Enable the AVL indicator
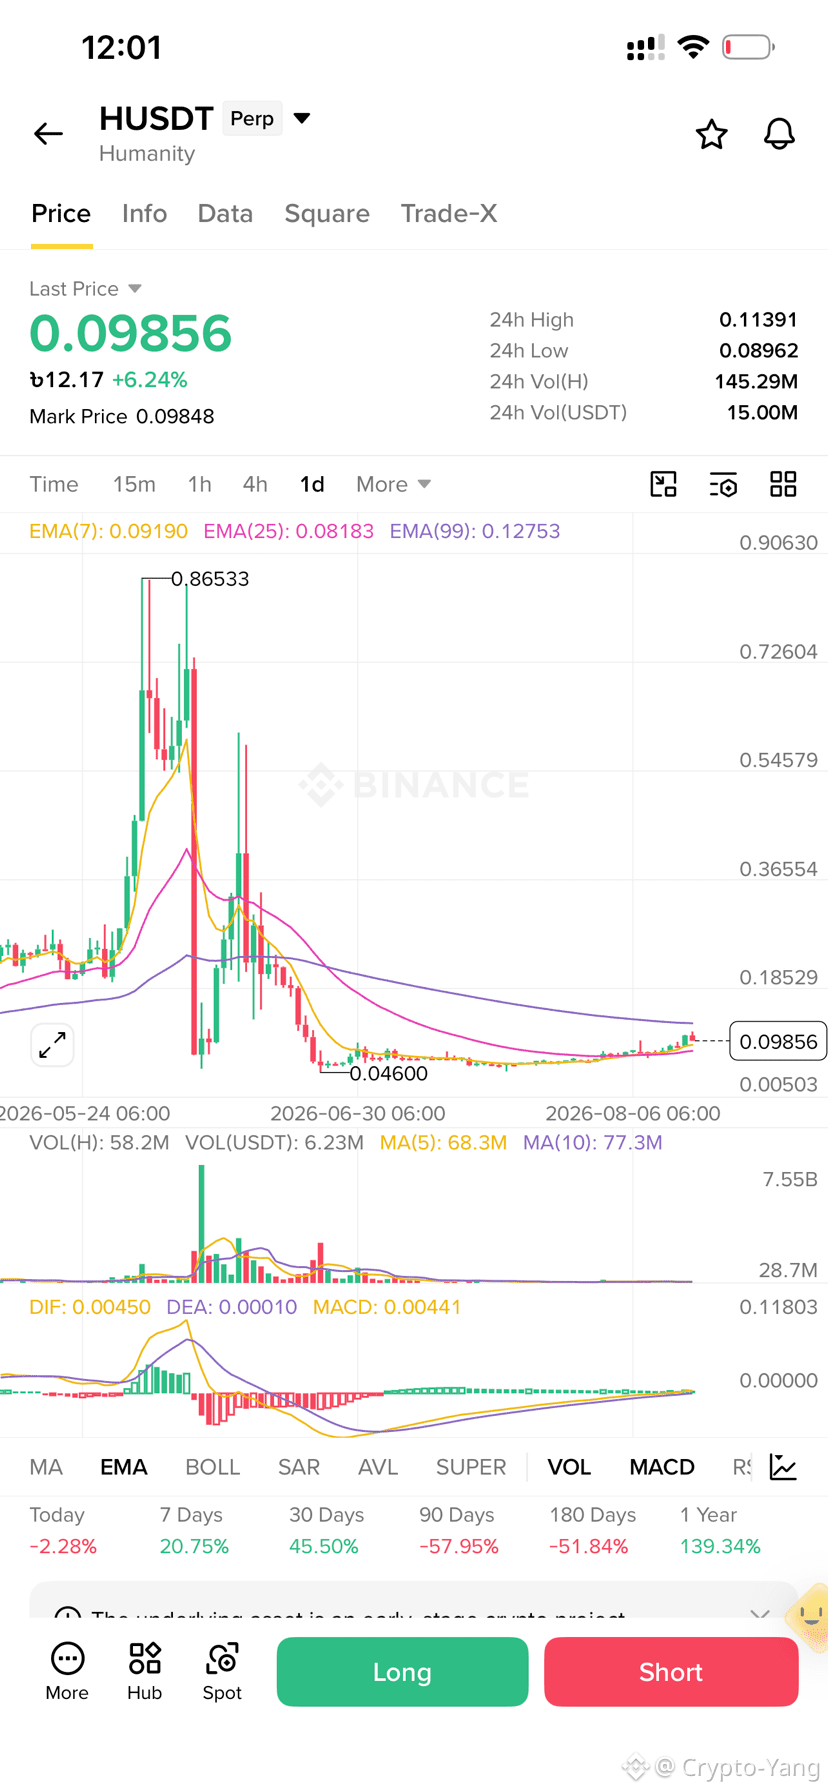The height and width of the screenshot is (1792, 828). [x=378, y=1467]
